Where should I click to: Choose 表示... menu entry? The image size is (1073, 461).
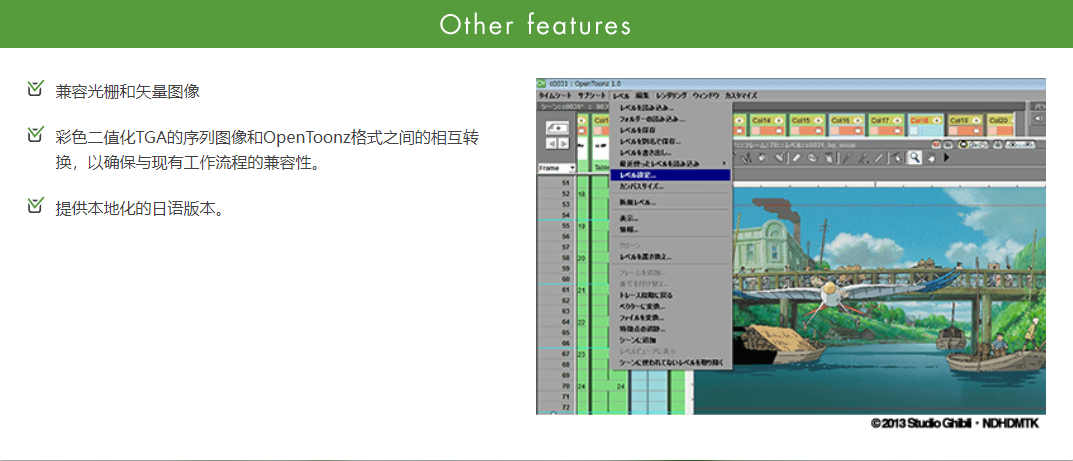(671, 219)
